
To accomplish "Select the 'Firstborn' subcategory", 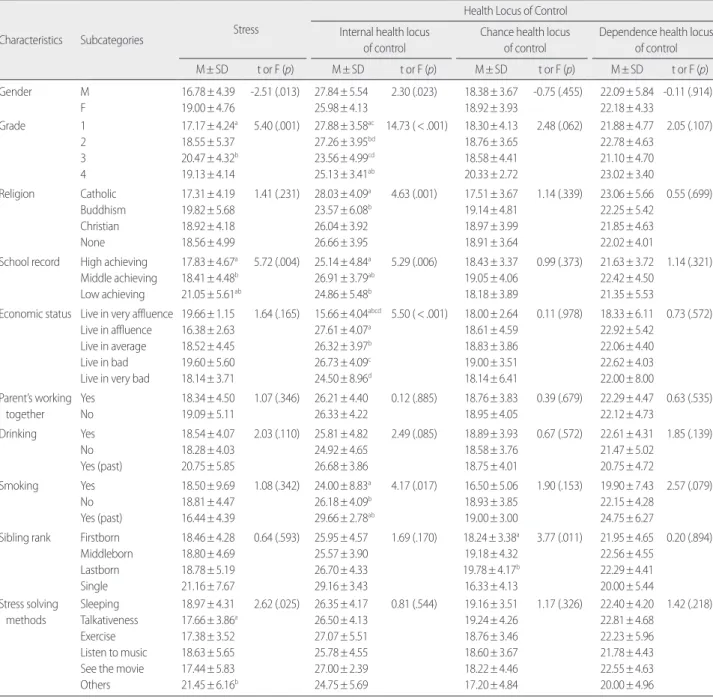I will click(x=100, y=538).
